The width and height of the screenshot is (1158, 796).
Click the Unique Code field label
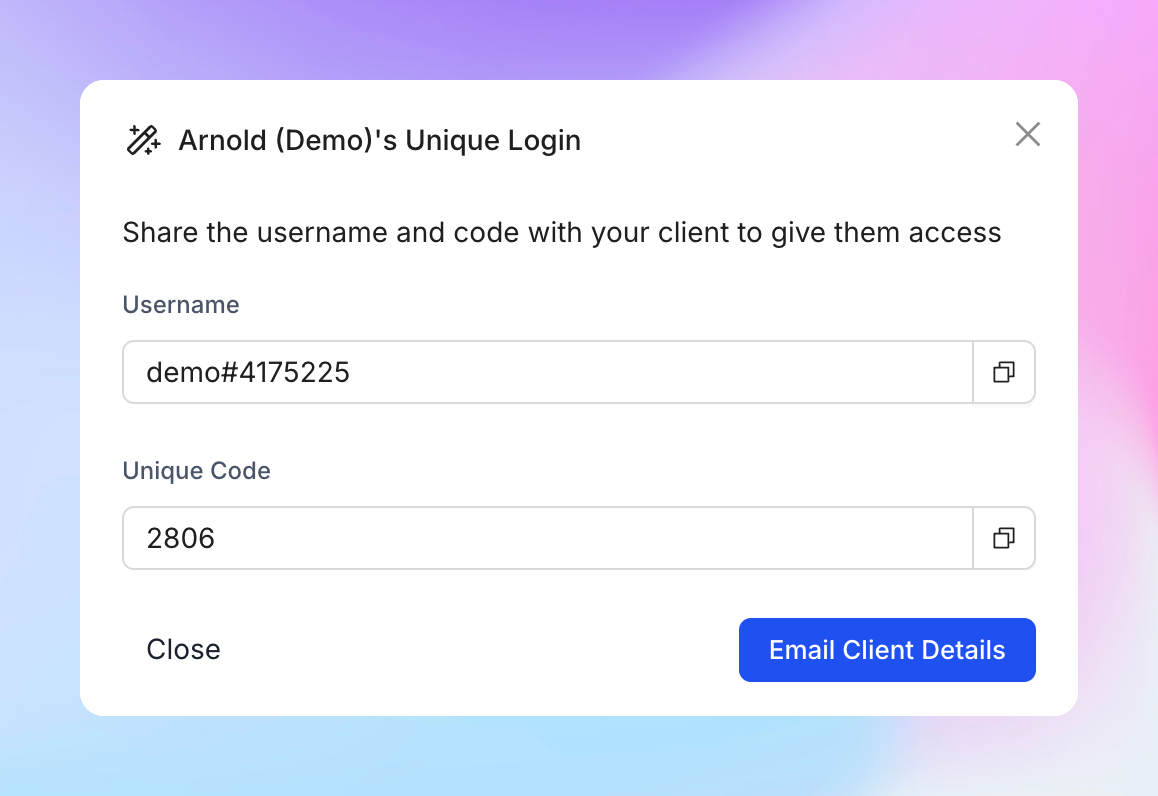[196, 470]
